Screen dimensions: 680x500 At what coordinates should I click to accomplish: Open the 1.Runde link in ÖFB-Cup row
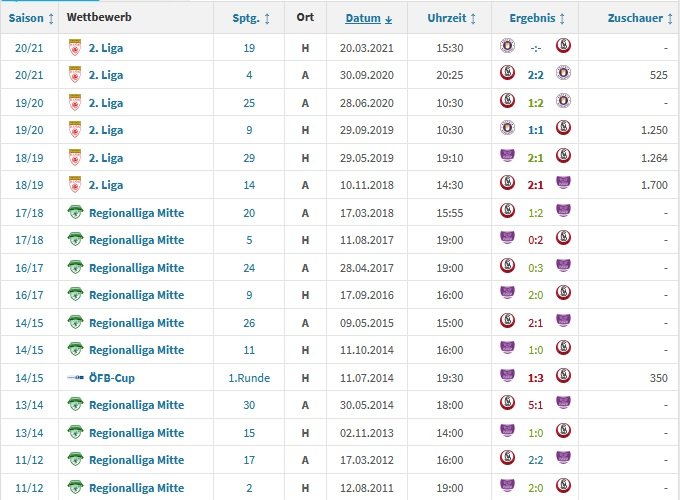coord(249,378)
